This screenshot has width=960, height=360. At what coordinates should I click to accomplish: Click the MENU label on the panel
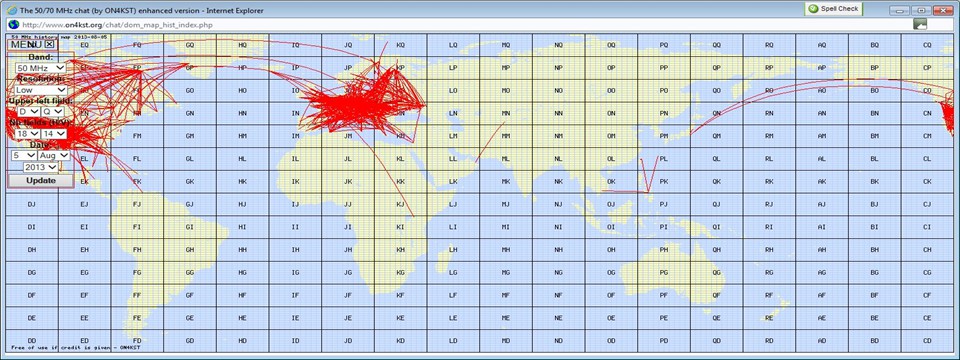tap(26, 45)
